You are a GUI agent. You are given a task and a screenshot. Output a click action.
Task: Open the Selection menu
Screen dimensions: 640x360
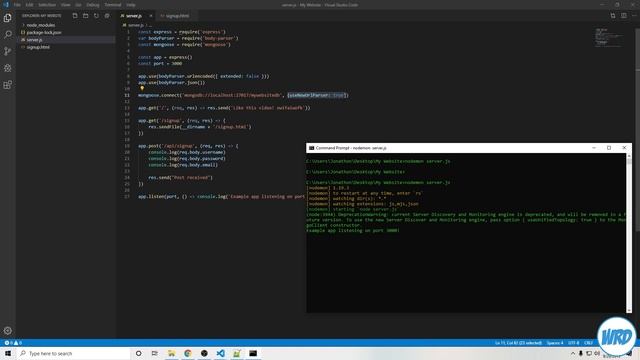click(47, 5)
